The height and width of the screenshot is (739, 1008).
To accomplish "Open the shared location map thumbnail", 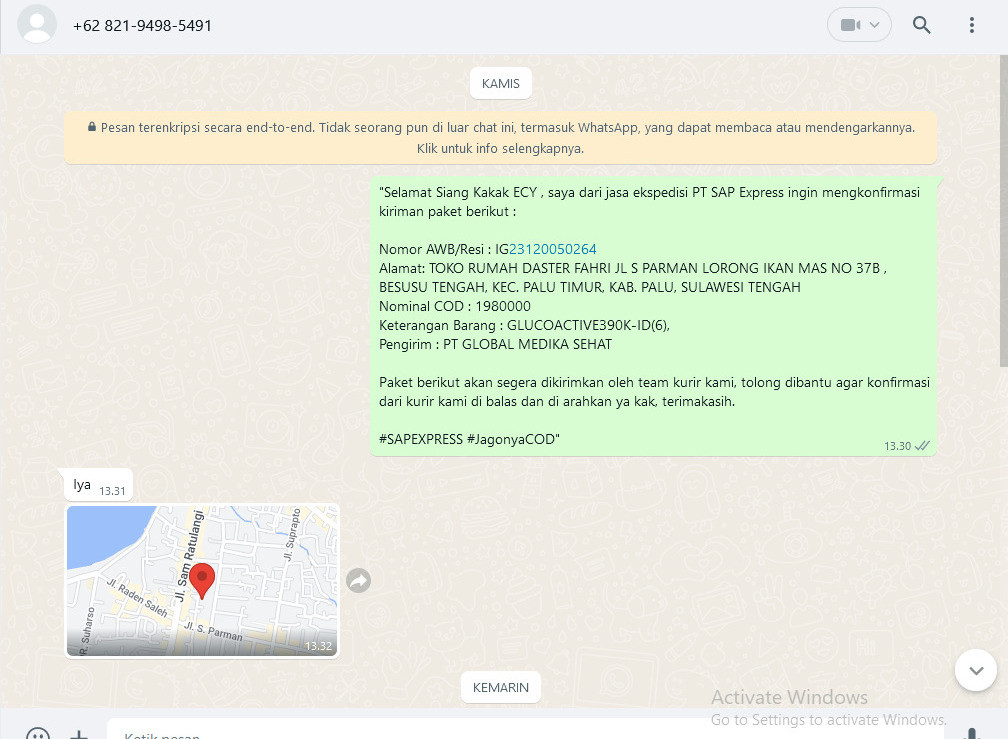I will (202, 581).
